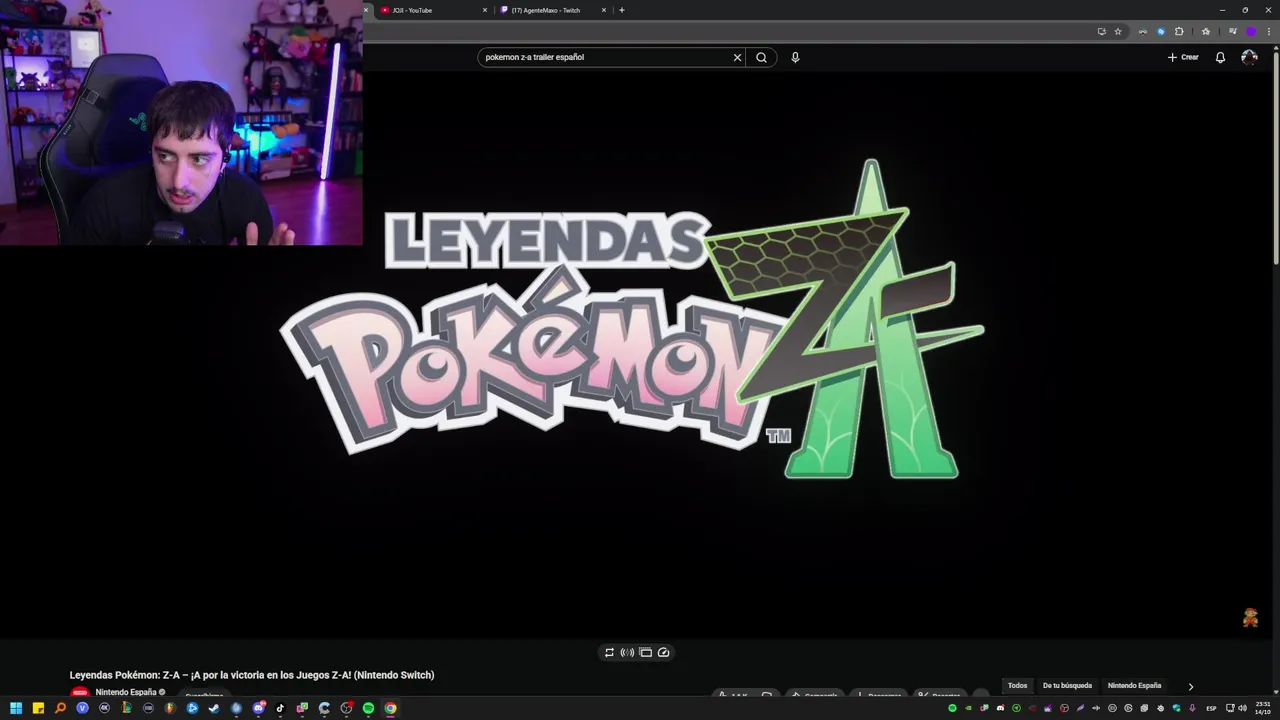This screenshot has width=1280, height=720.
Task: Open Sticky Notes from the taskbar
Action: 38,708
